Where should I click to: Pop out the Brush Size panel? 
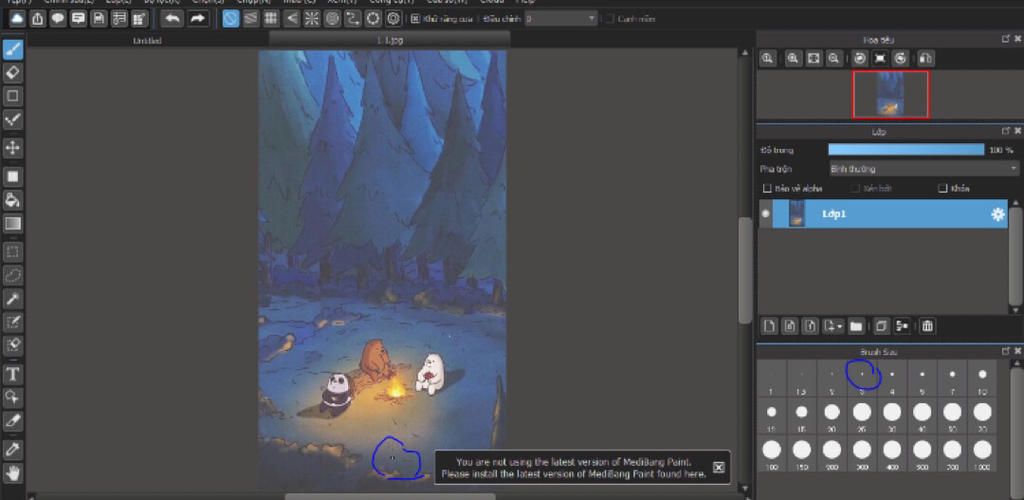pyautogui.click(x=1006, y=351)
